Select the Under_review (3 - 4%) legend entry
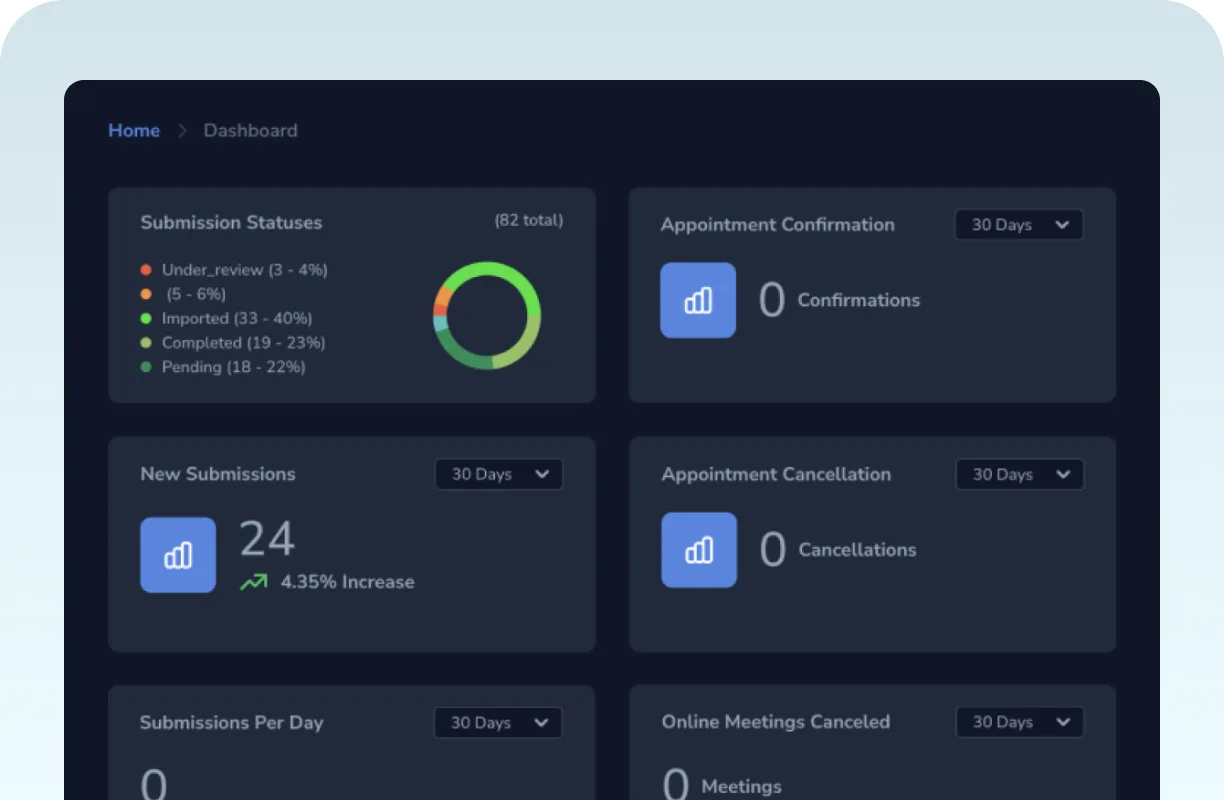 click(x=234, y=270)
